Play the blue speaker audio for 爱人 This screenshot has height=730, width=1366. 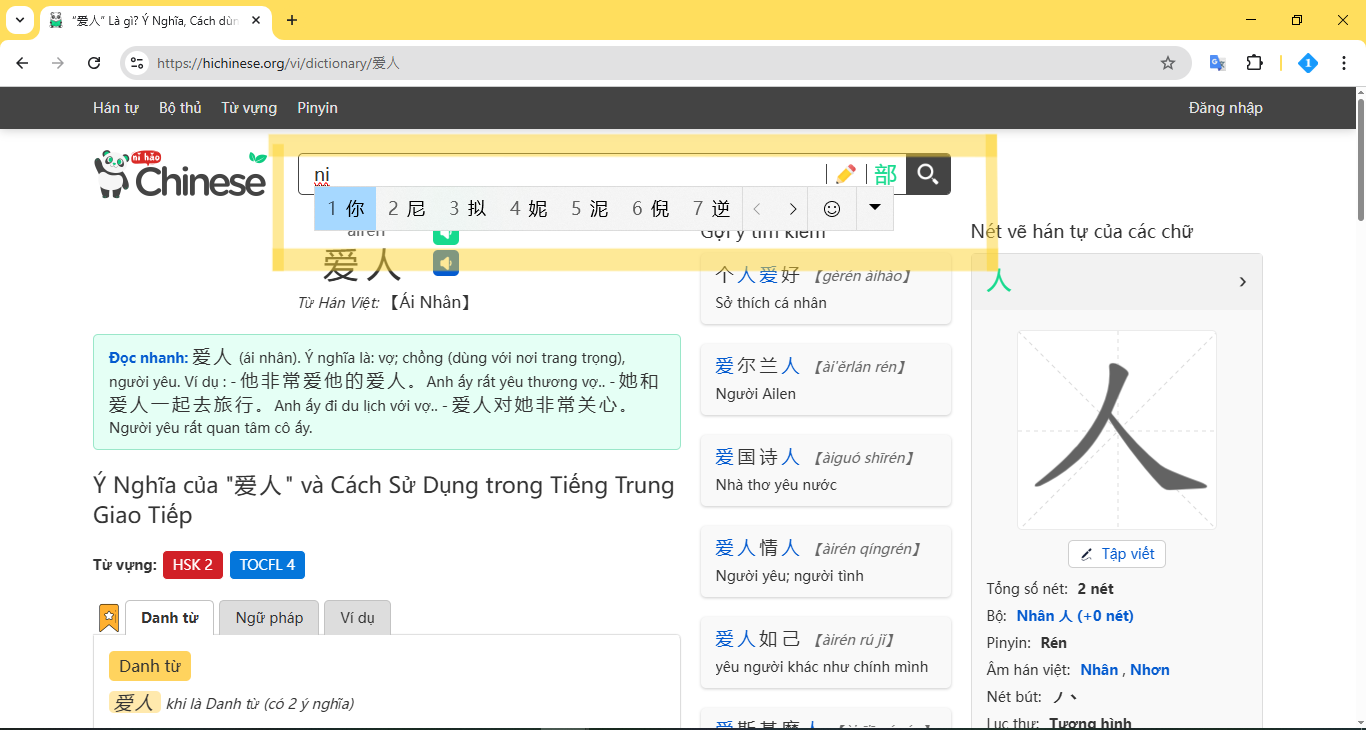[x=446, y=263]
